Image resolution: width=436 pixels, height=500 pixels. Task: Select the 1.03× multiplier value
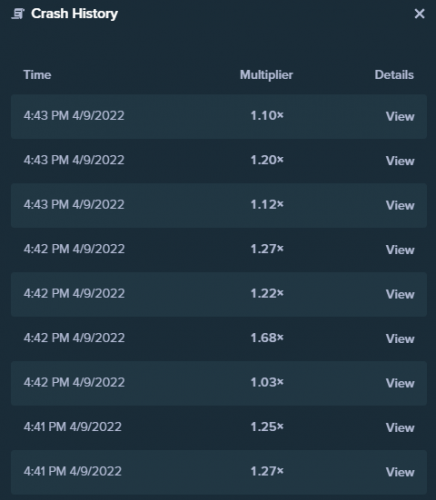tap(267, 382)
